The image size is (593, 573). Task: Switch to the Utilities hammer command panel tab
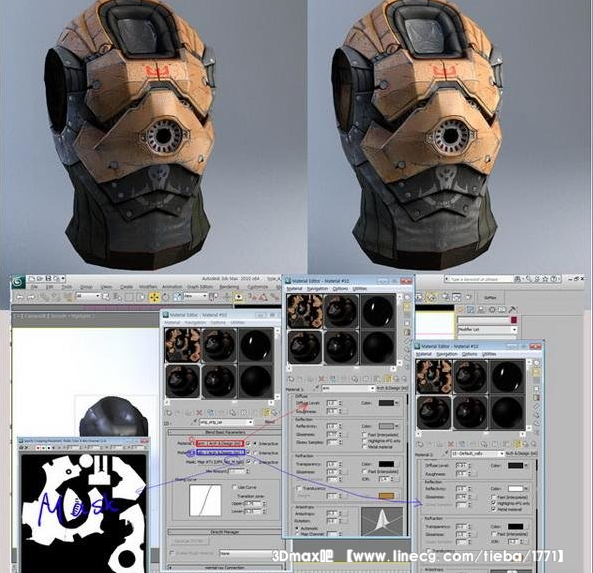coord(512,310)
